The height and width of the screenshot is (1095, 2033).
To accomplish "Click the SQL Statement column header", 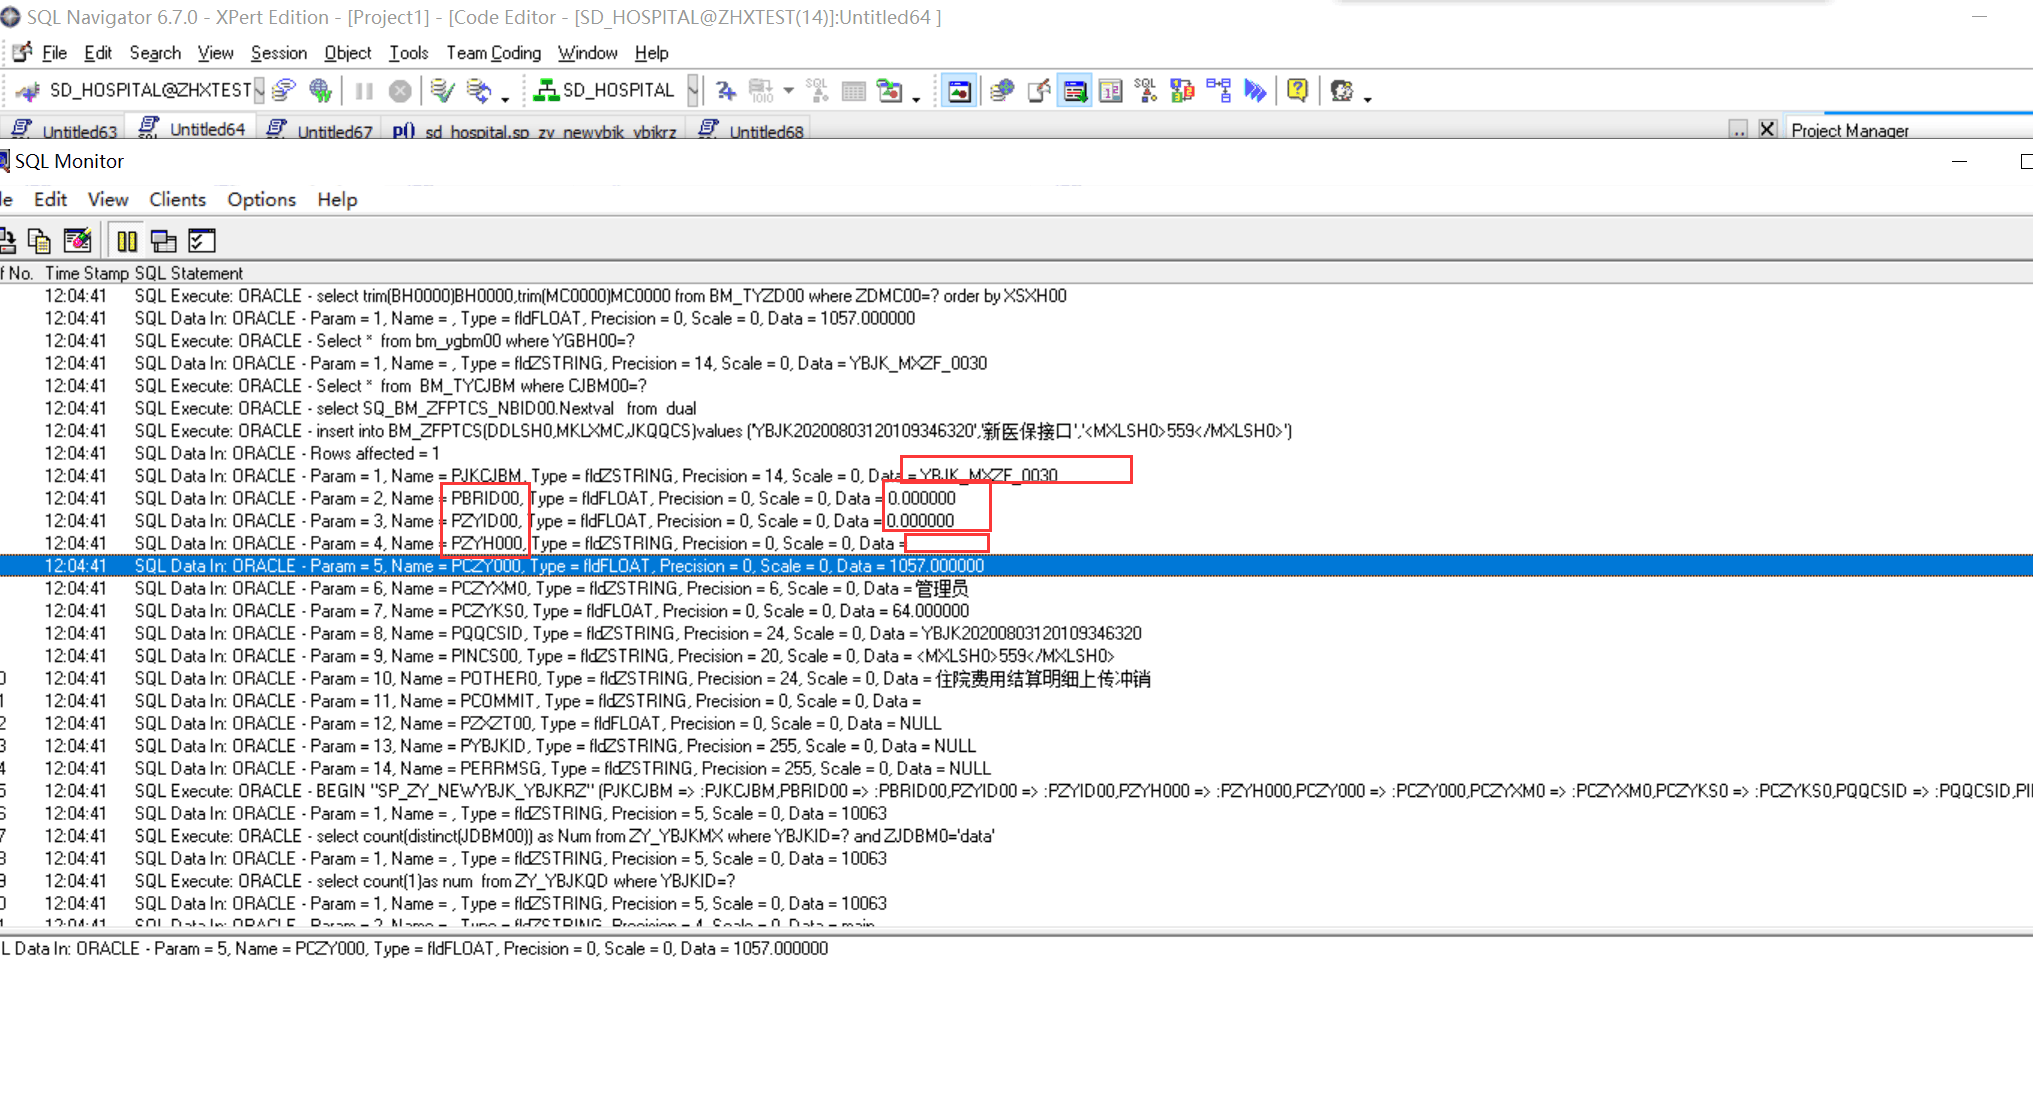I will 189,273.
